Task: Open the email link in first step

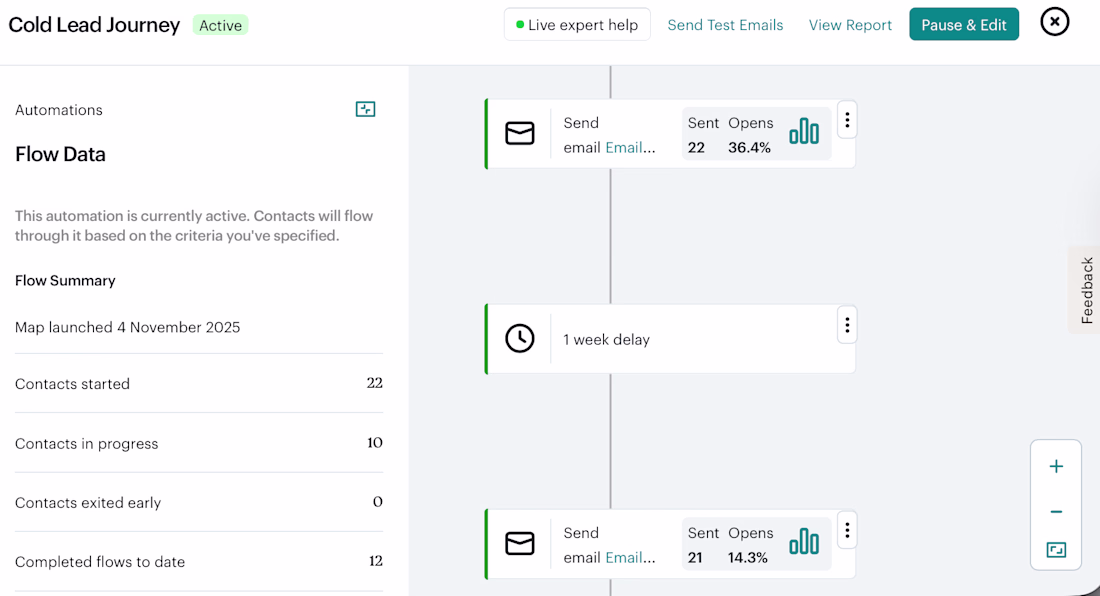Action: tap(631, 147)
